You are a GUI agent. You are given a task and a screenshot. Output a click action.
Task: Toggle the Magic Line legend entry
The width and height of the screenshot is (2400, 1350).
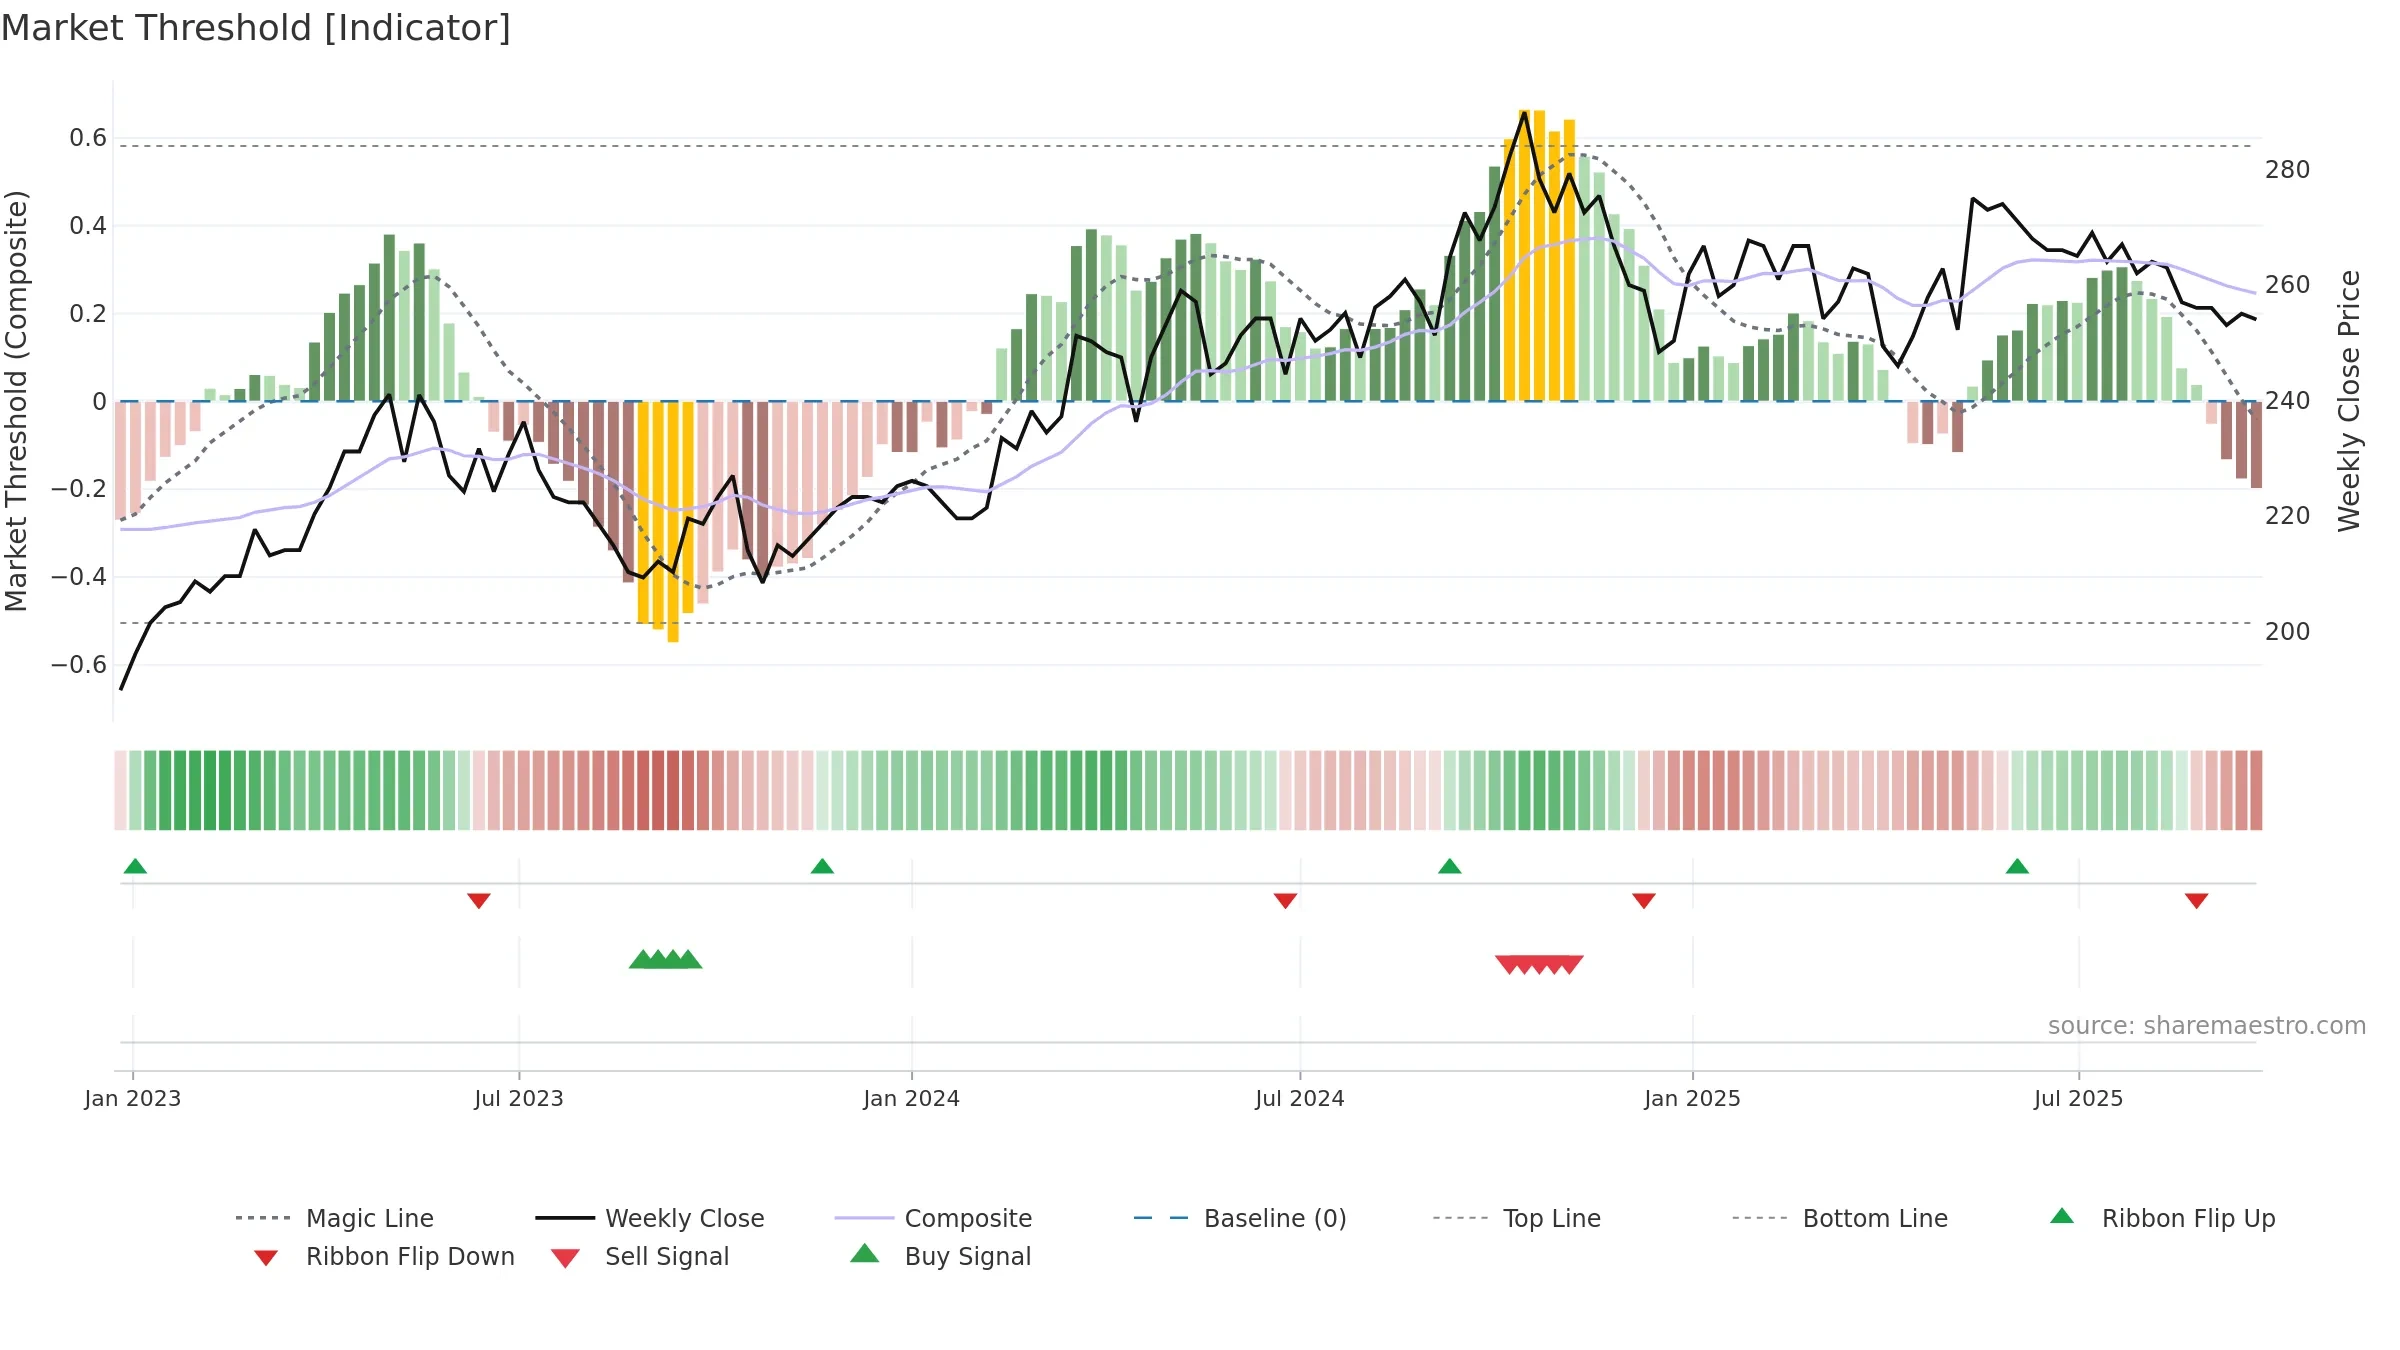(x=335, y=1218)
